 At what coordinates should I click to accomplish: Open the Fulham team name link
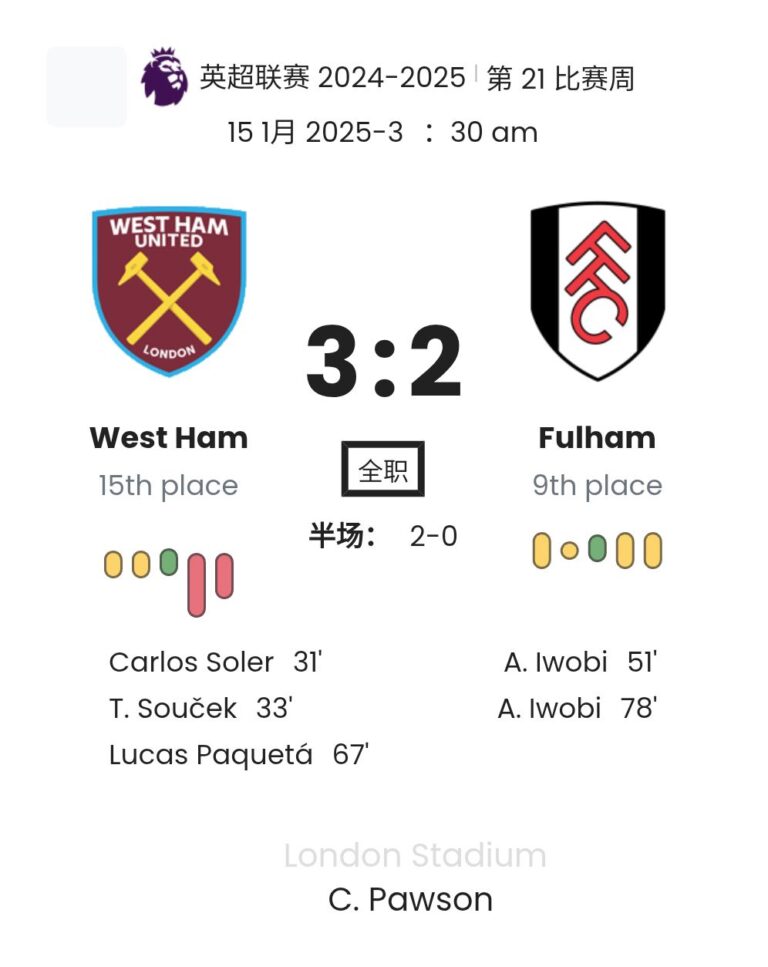pyautogui.click(x=597, y=438)
